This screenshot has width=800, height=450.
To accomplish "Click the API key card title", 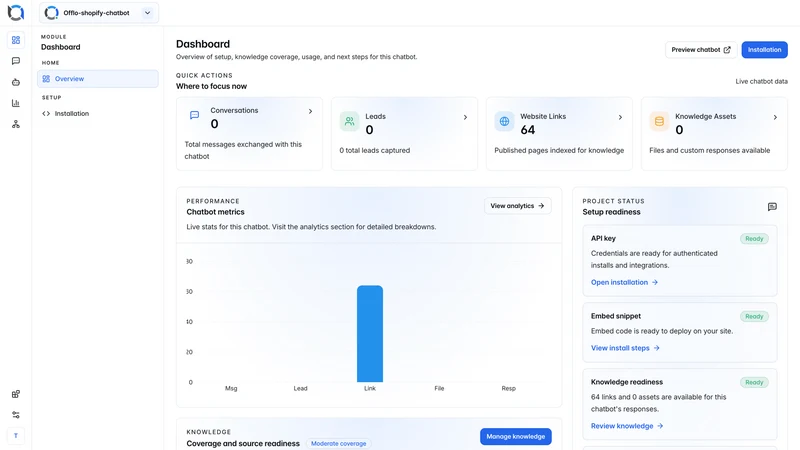I will [x=603, y=238].
